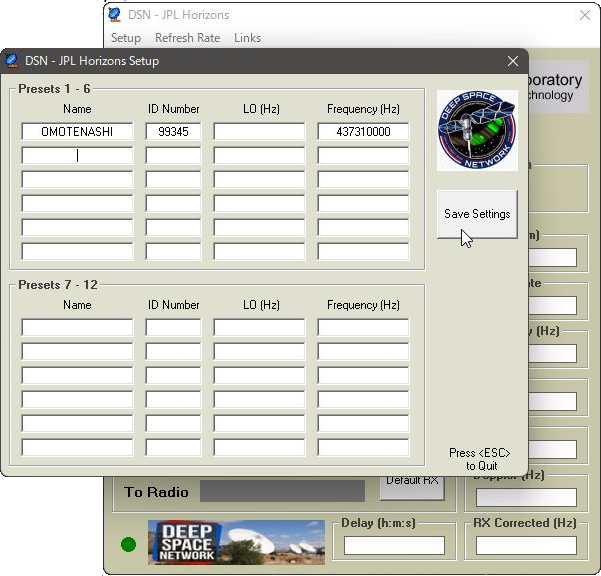Image resolution: width=601 pixels, height=576 pixels.
Task: Click the Default RX button
Action: [412, 482]
